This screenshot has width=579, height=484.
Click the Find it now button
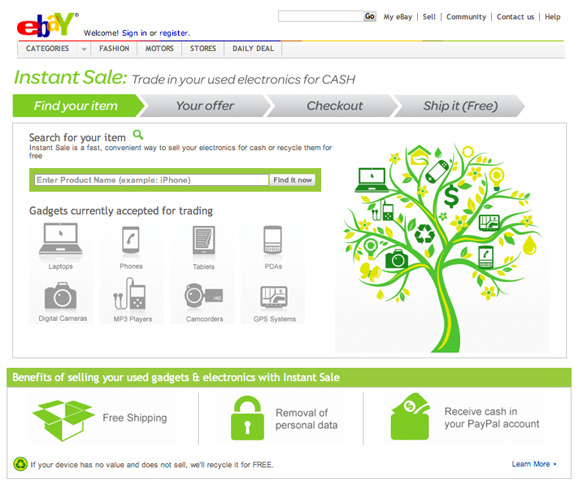click(x=292, y=180)
